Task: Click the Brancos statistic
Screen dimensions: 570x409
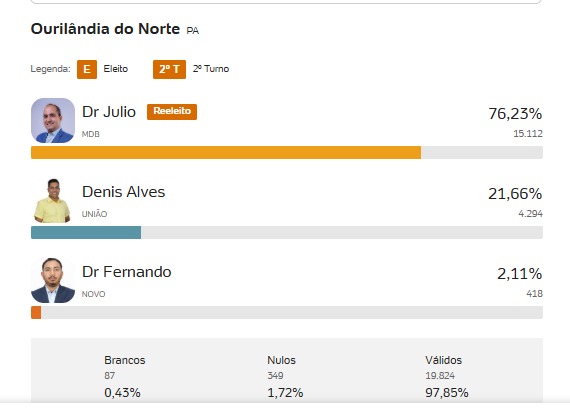Action: click(x=125, y=377)
